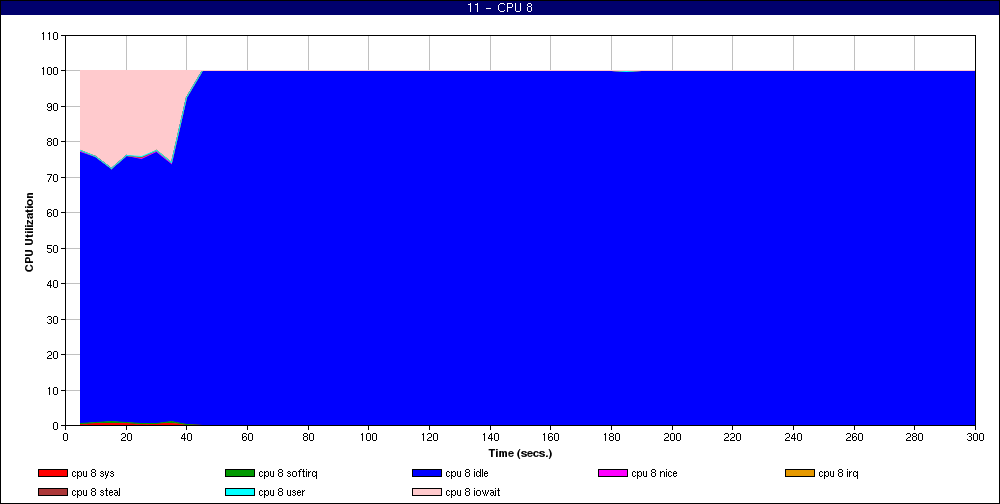Select the 'cpu 8 nice' legend label

654,473
